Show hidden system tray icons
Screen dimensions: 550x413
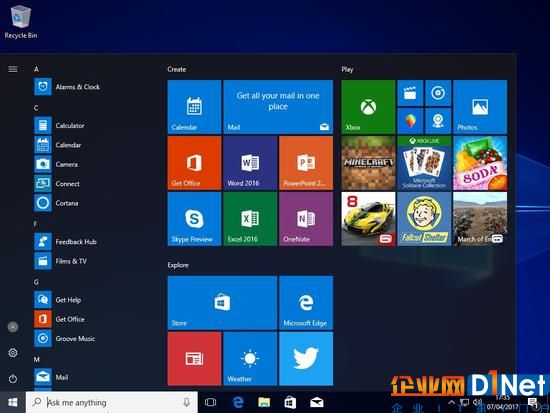451,402
